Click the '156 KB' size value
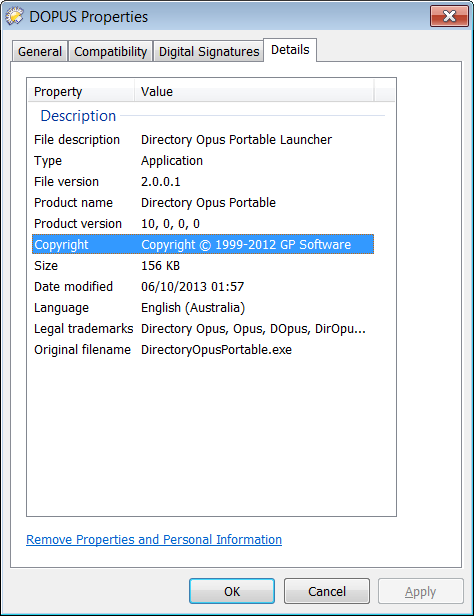The width and height of the screenshot is (474, 616). click(160, 266)
